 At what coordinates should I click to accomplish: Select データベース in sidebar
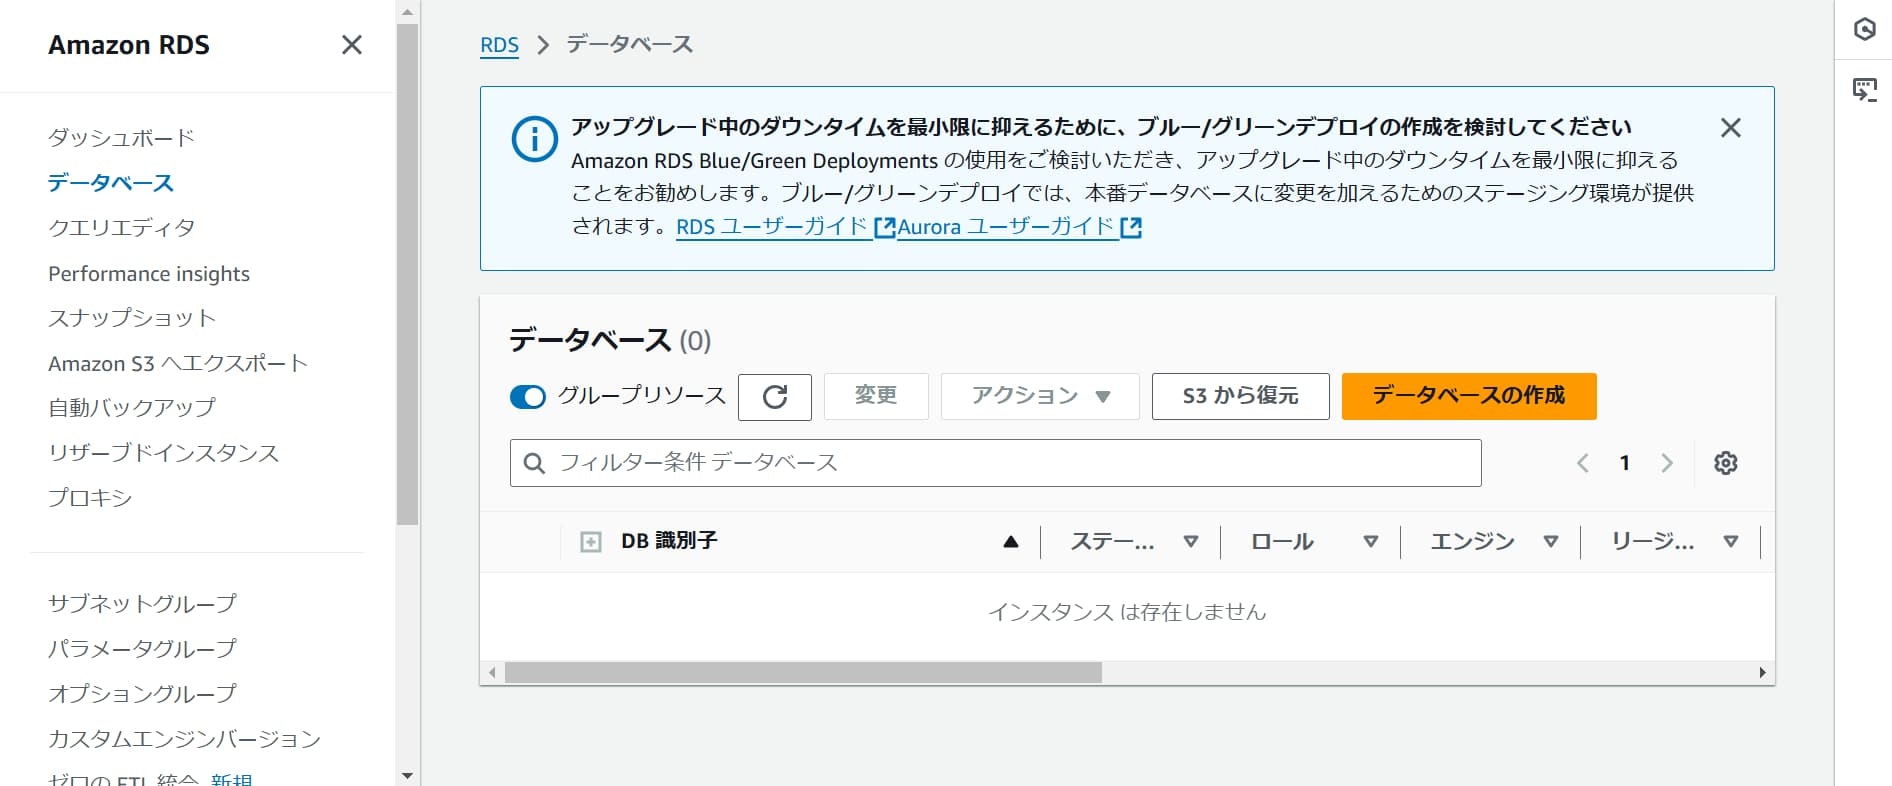111,183
